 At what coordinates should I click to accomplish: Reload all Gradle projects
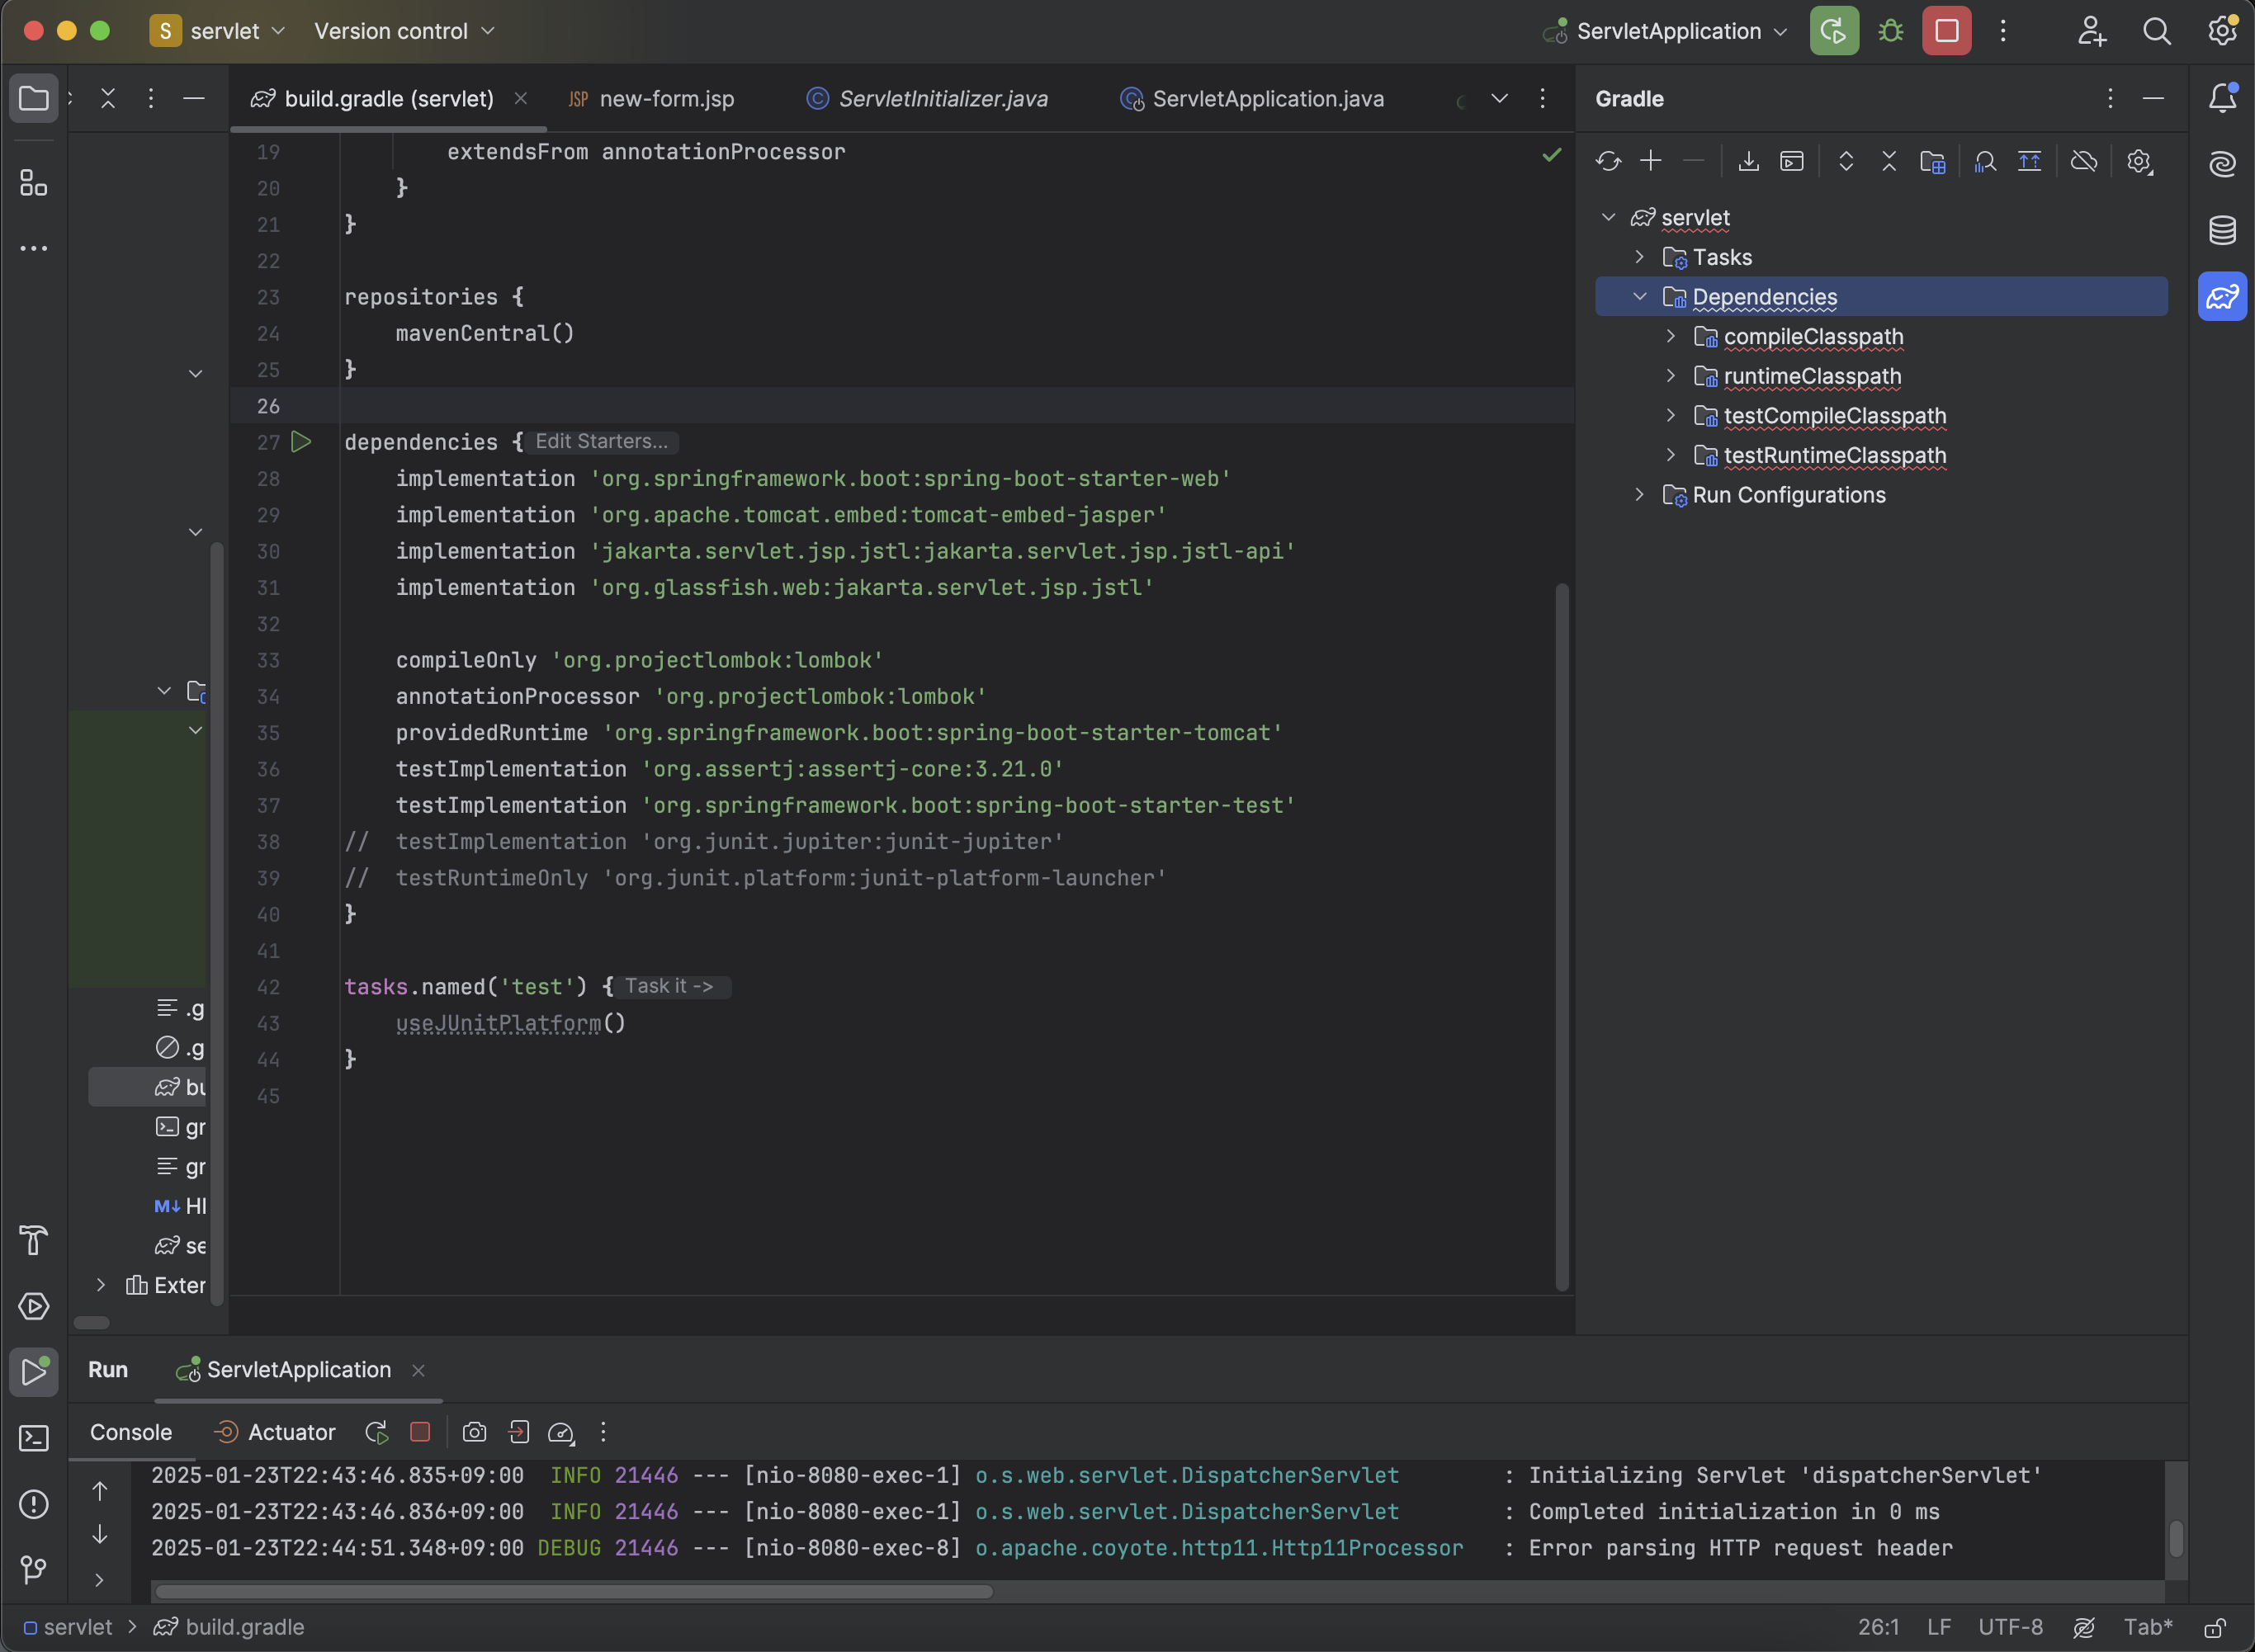tap(1608, 161)
